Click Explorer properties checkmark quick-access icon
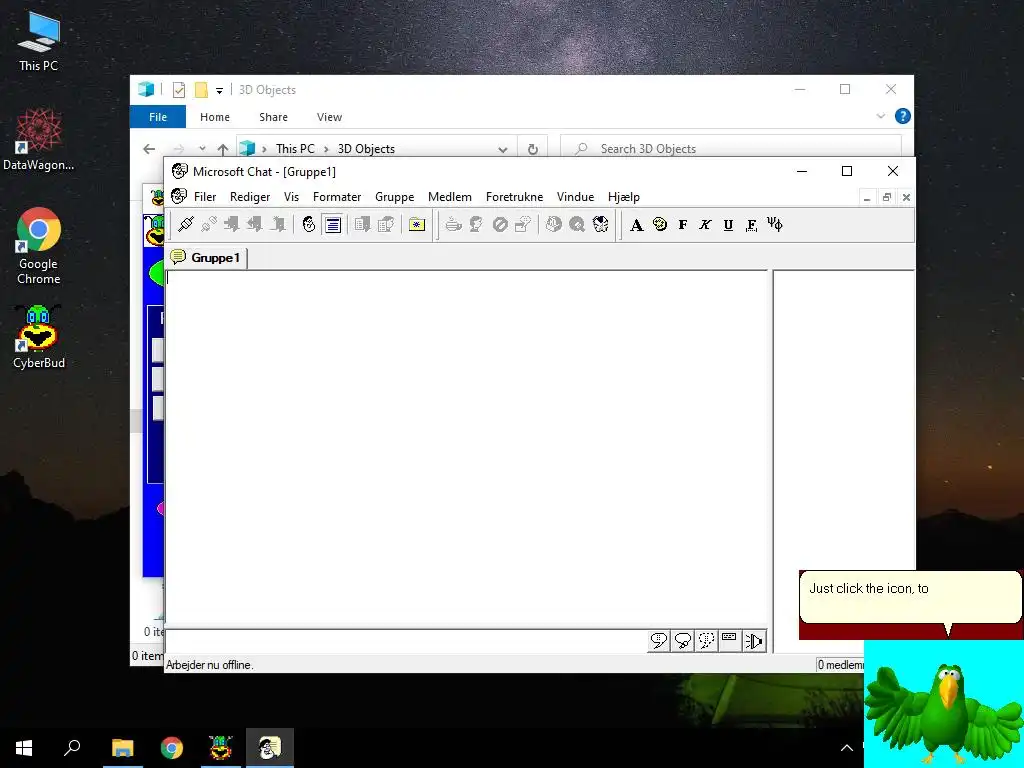Image resolution: width=1024 pixels, height=768 pixels. point(178,90)
